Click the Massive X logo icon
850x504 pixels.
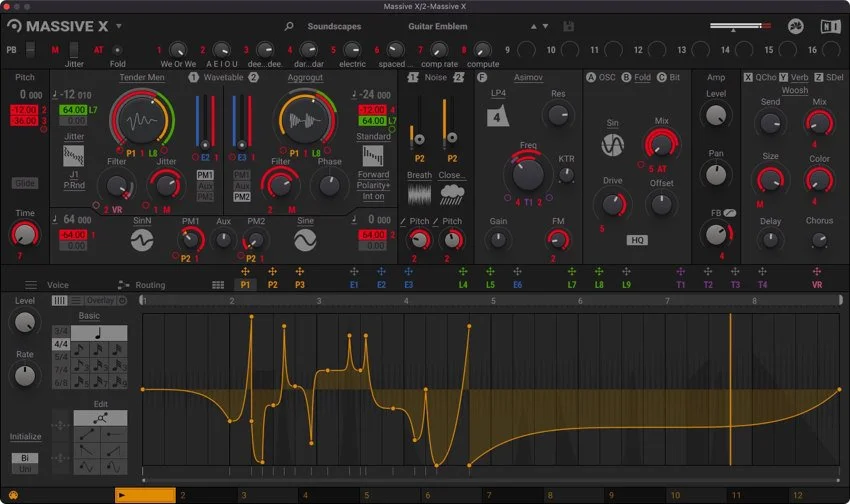tap(14, 26)
